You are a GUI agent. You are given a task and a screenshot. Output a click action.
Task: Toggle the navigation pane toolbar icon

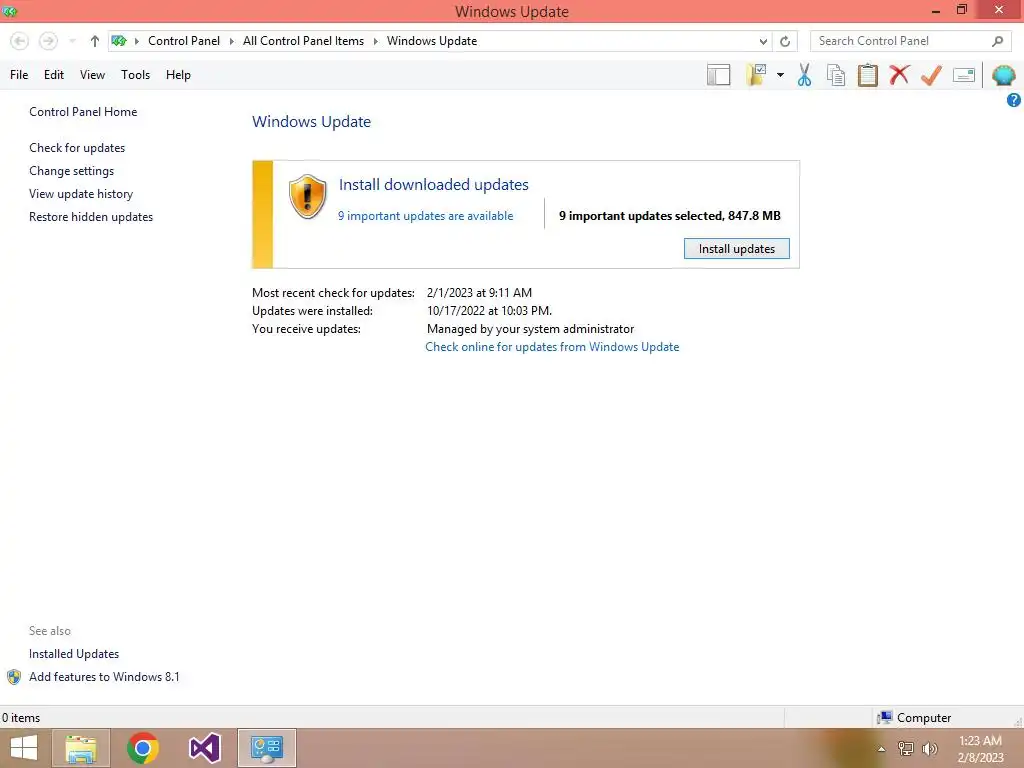tap(718, 75)
